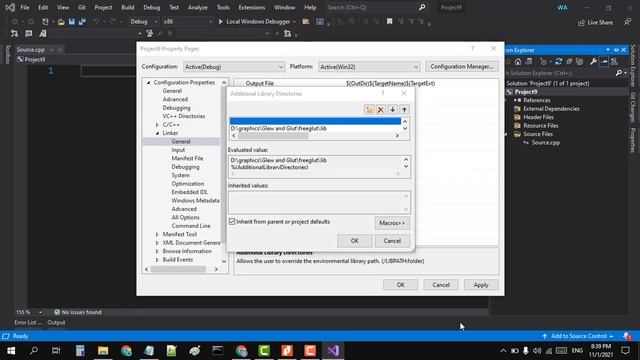
Task: Click the bookmark icon in toolbar
Action: pos(389,22)
